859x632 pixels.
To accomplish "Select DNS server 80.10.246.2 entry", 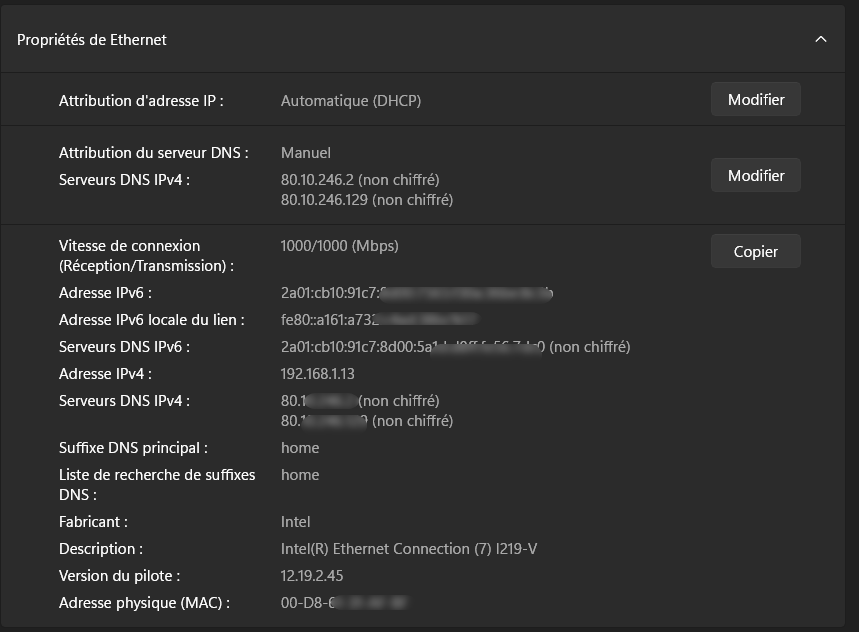I will pyautogui.click(x=360, y=180).
